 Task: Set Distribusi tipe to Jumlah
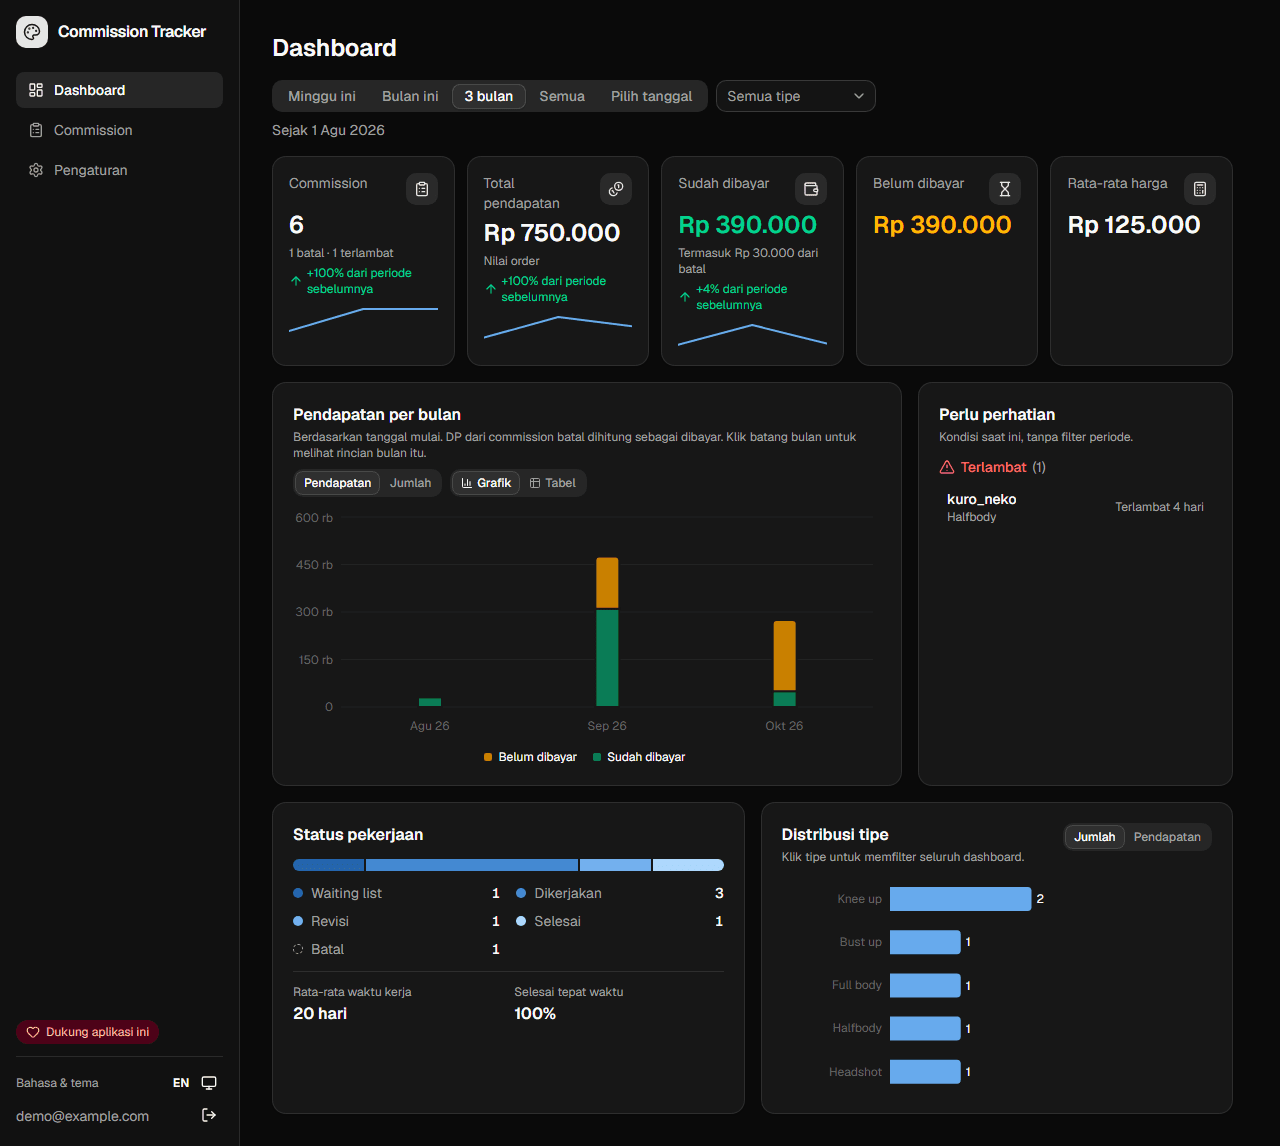click(1095, 837)
